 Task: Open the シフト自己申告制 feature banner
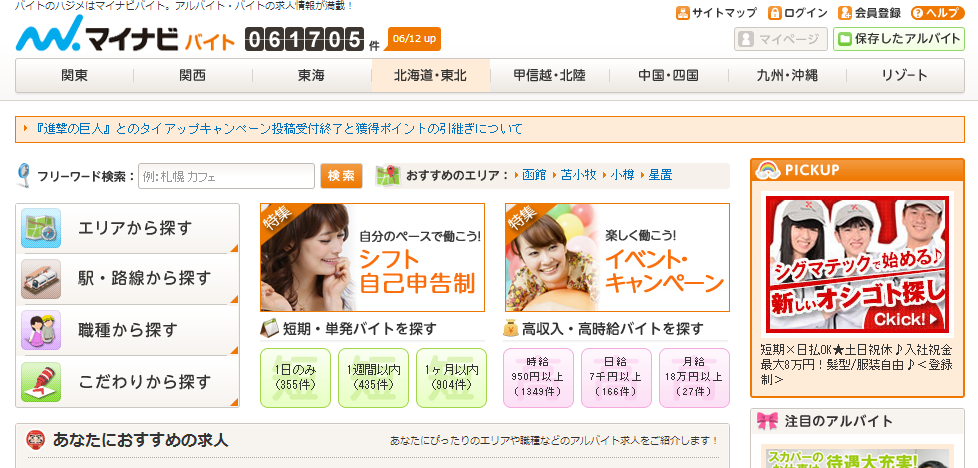tap(372, 258)
